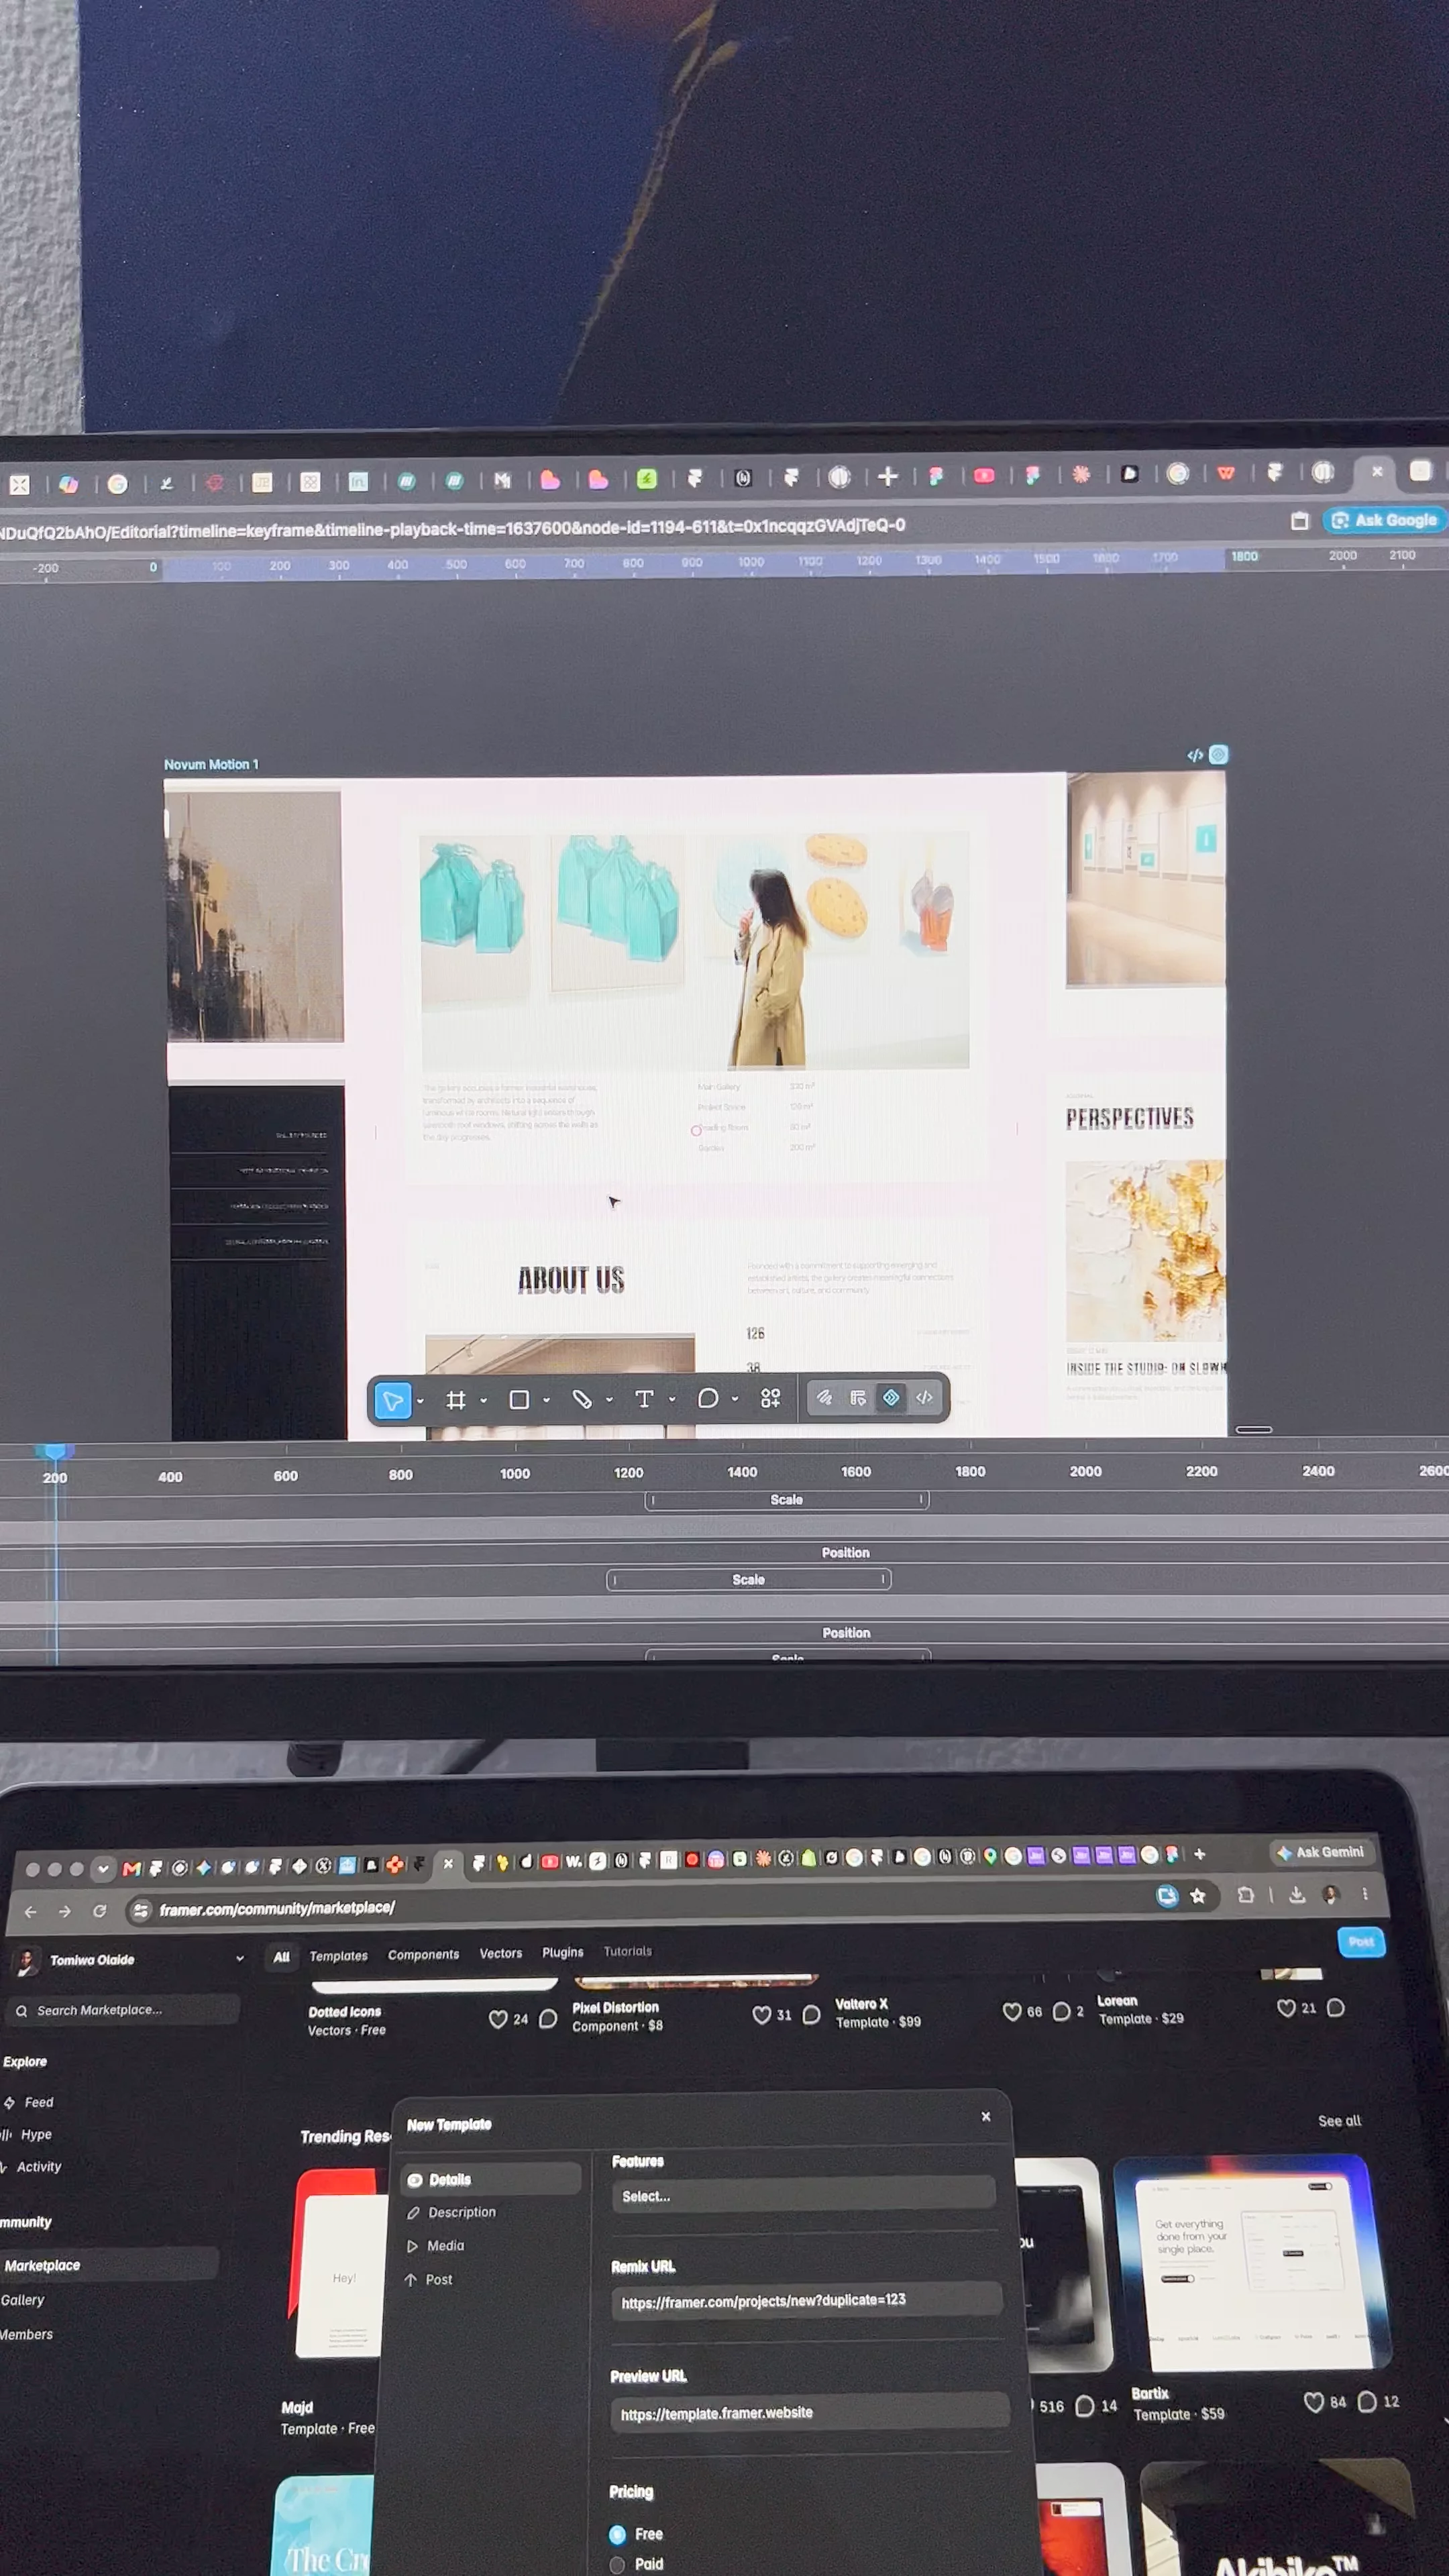This screenshot has height=2576, width=1449.
Task: Select the Rectangle shape tool
Action: (x=519, y=1400)
